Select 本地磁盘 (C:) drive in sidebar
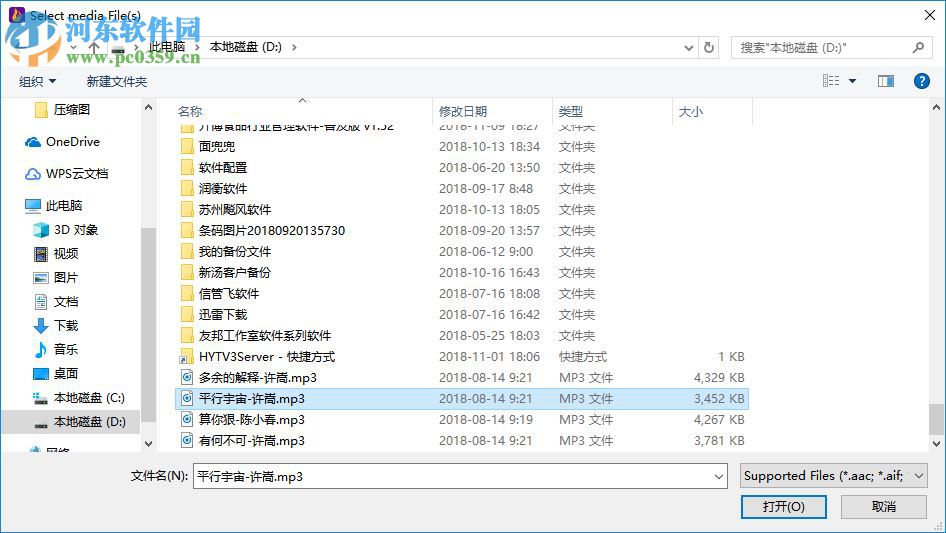 [79, 398]
